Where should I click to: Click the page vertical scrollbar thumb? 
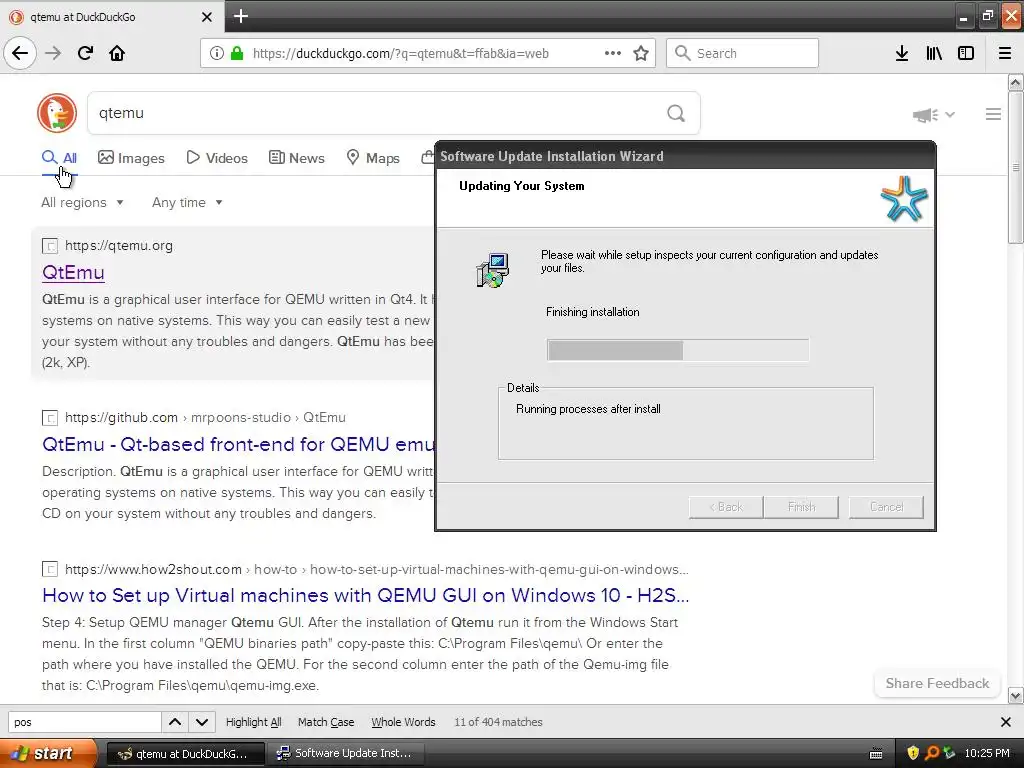tap(1016, 167)
